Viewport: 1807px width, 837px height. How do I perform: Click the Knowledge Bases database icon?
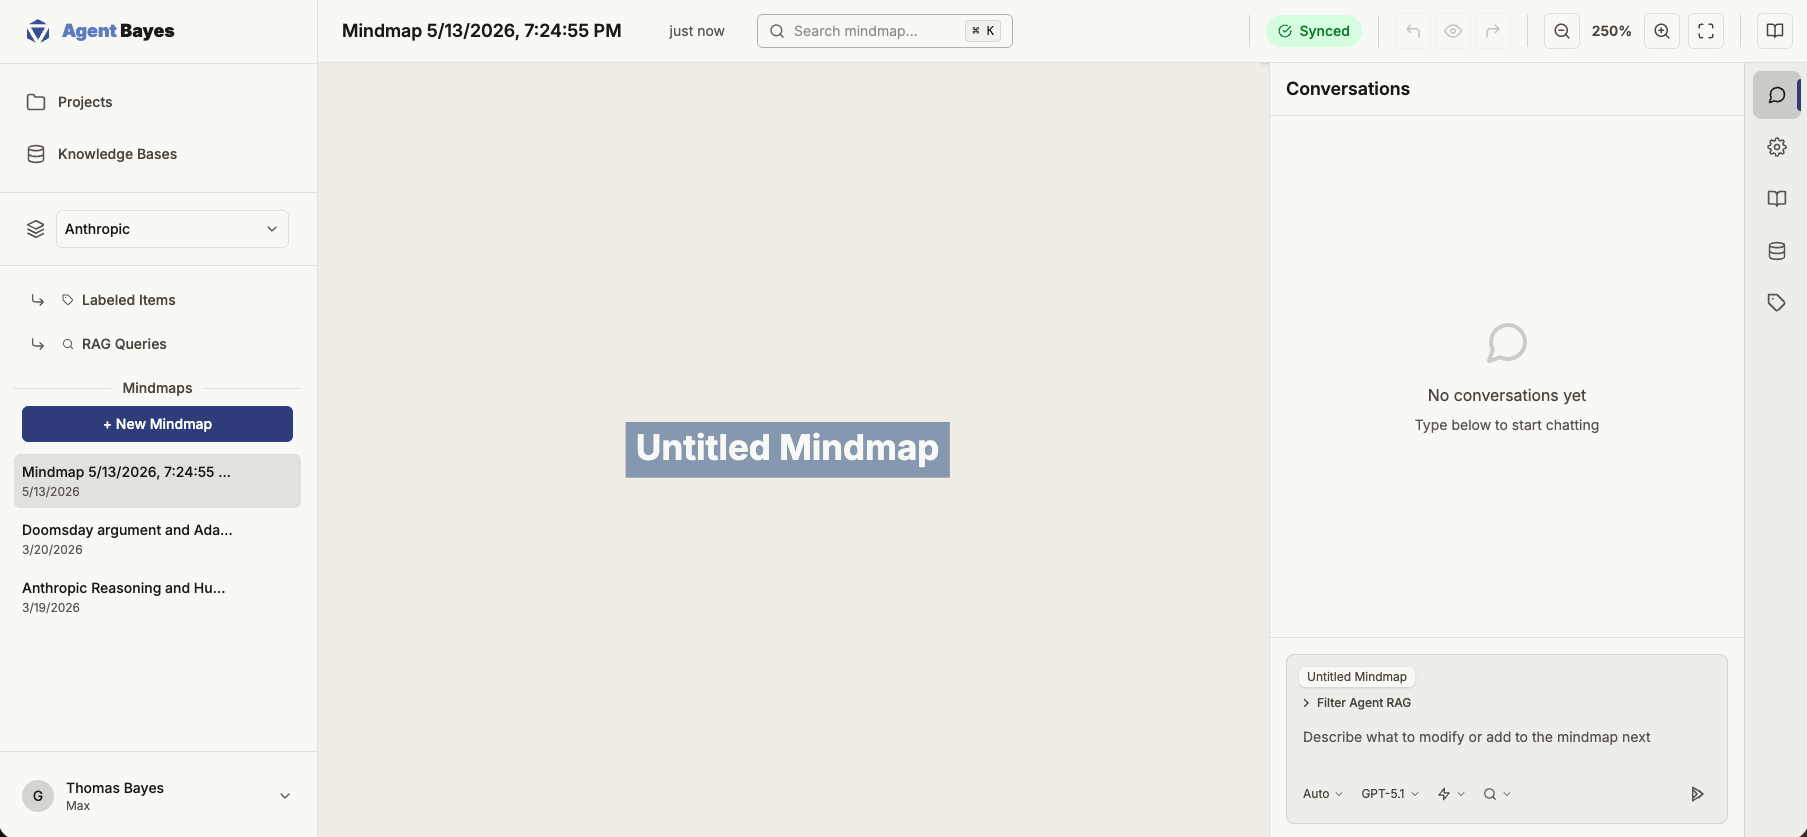pos(36,154)
